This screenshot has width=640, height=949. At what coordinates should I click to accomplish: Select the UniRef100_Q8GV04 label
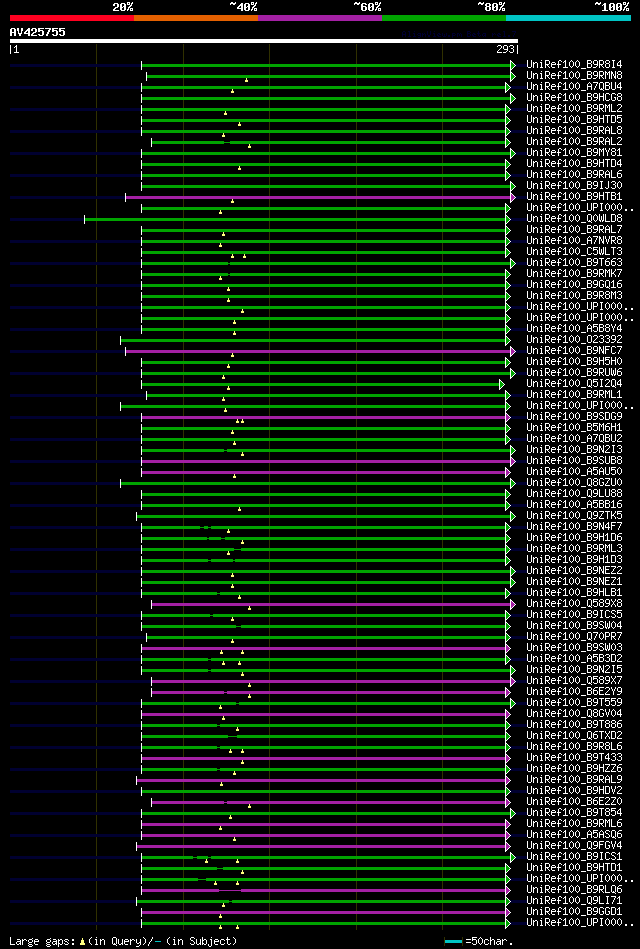tap(575, 714)
